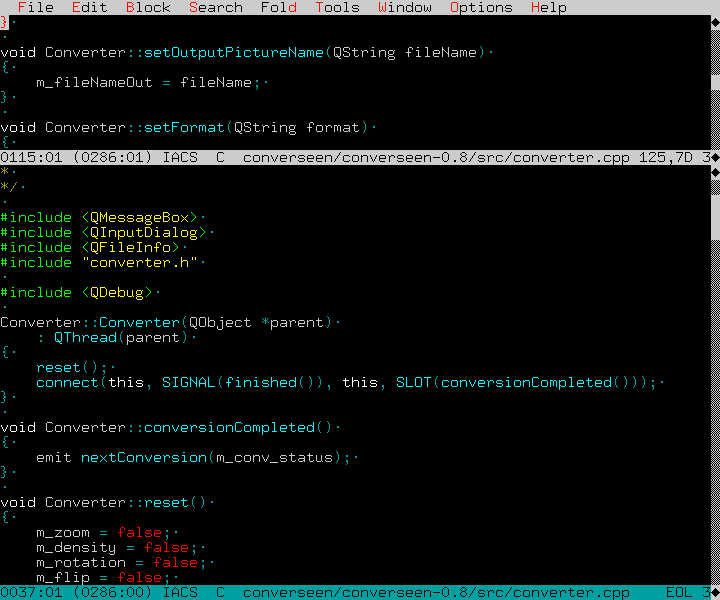720x600 pixels.
Task: Click the Converter::Converter constructor line
Action: 166,322
